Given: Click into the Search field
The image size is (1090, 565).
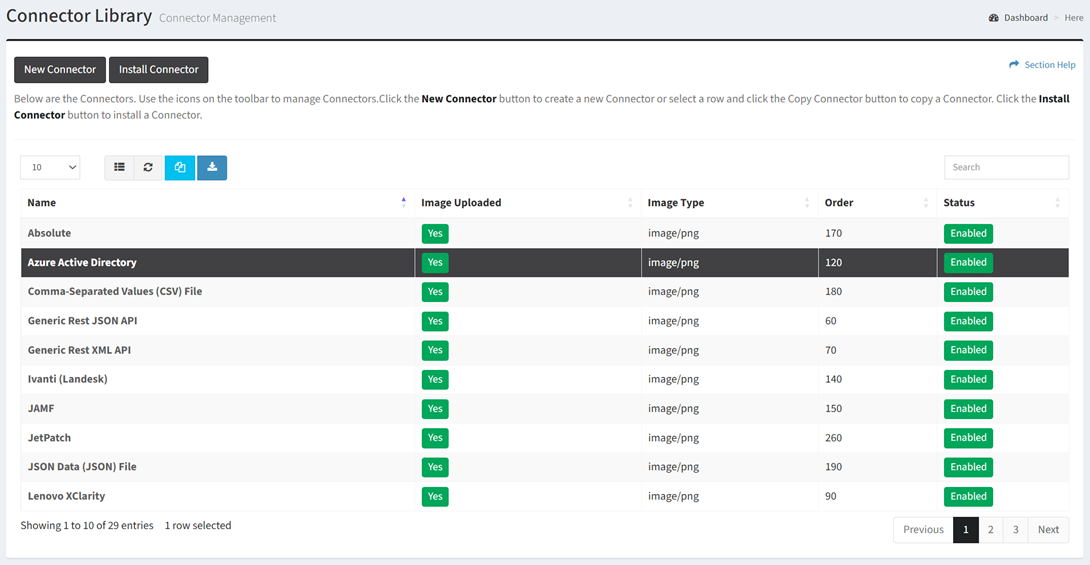Looking at the screenshot, I should pos(1006,167).
